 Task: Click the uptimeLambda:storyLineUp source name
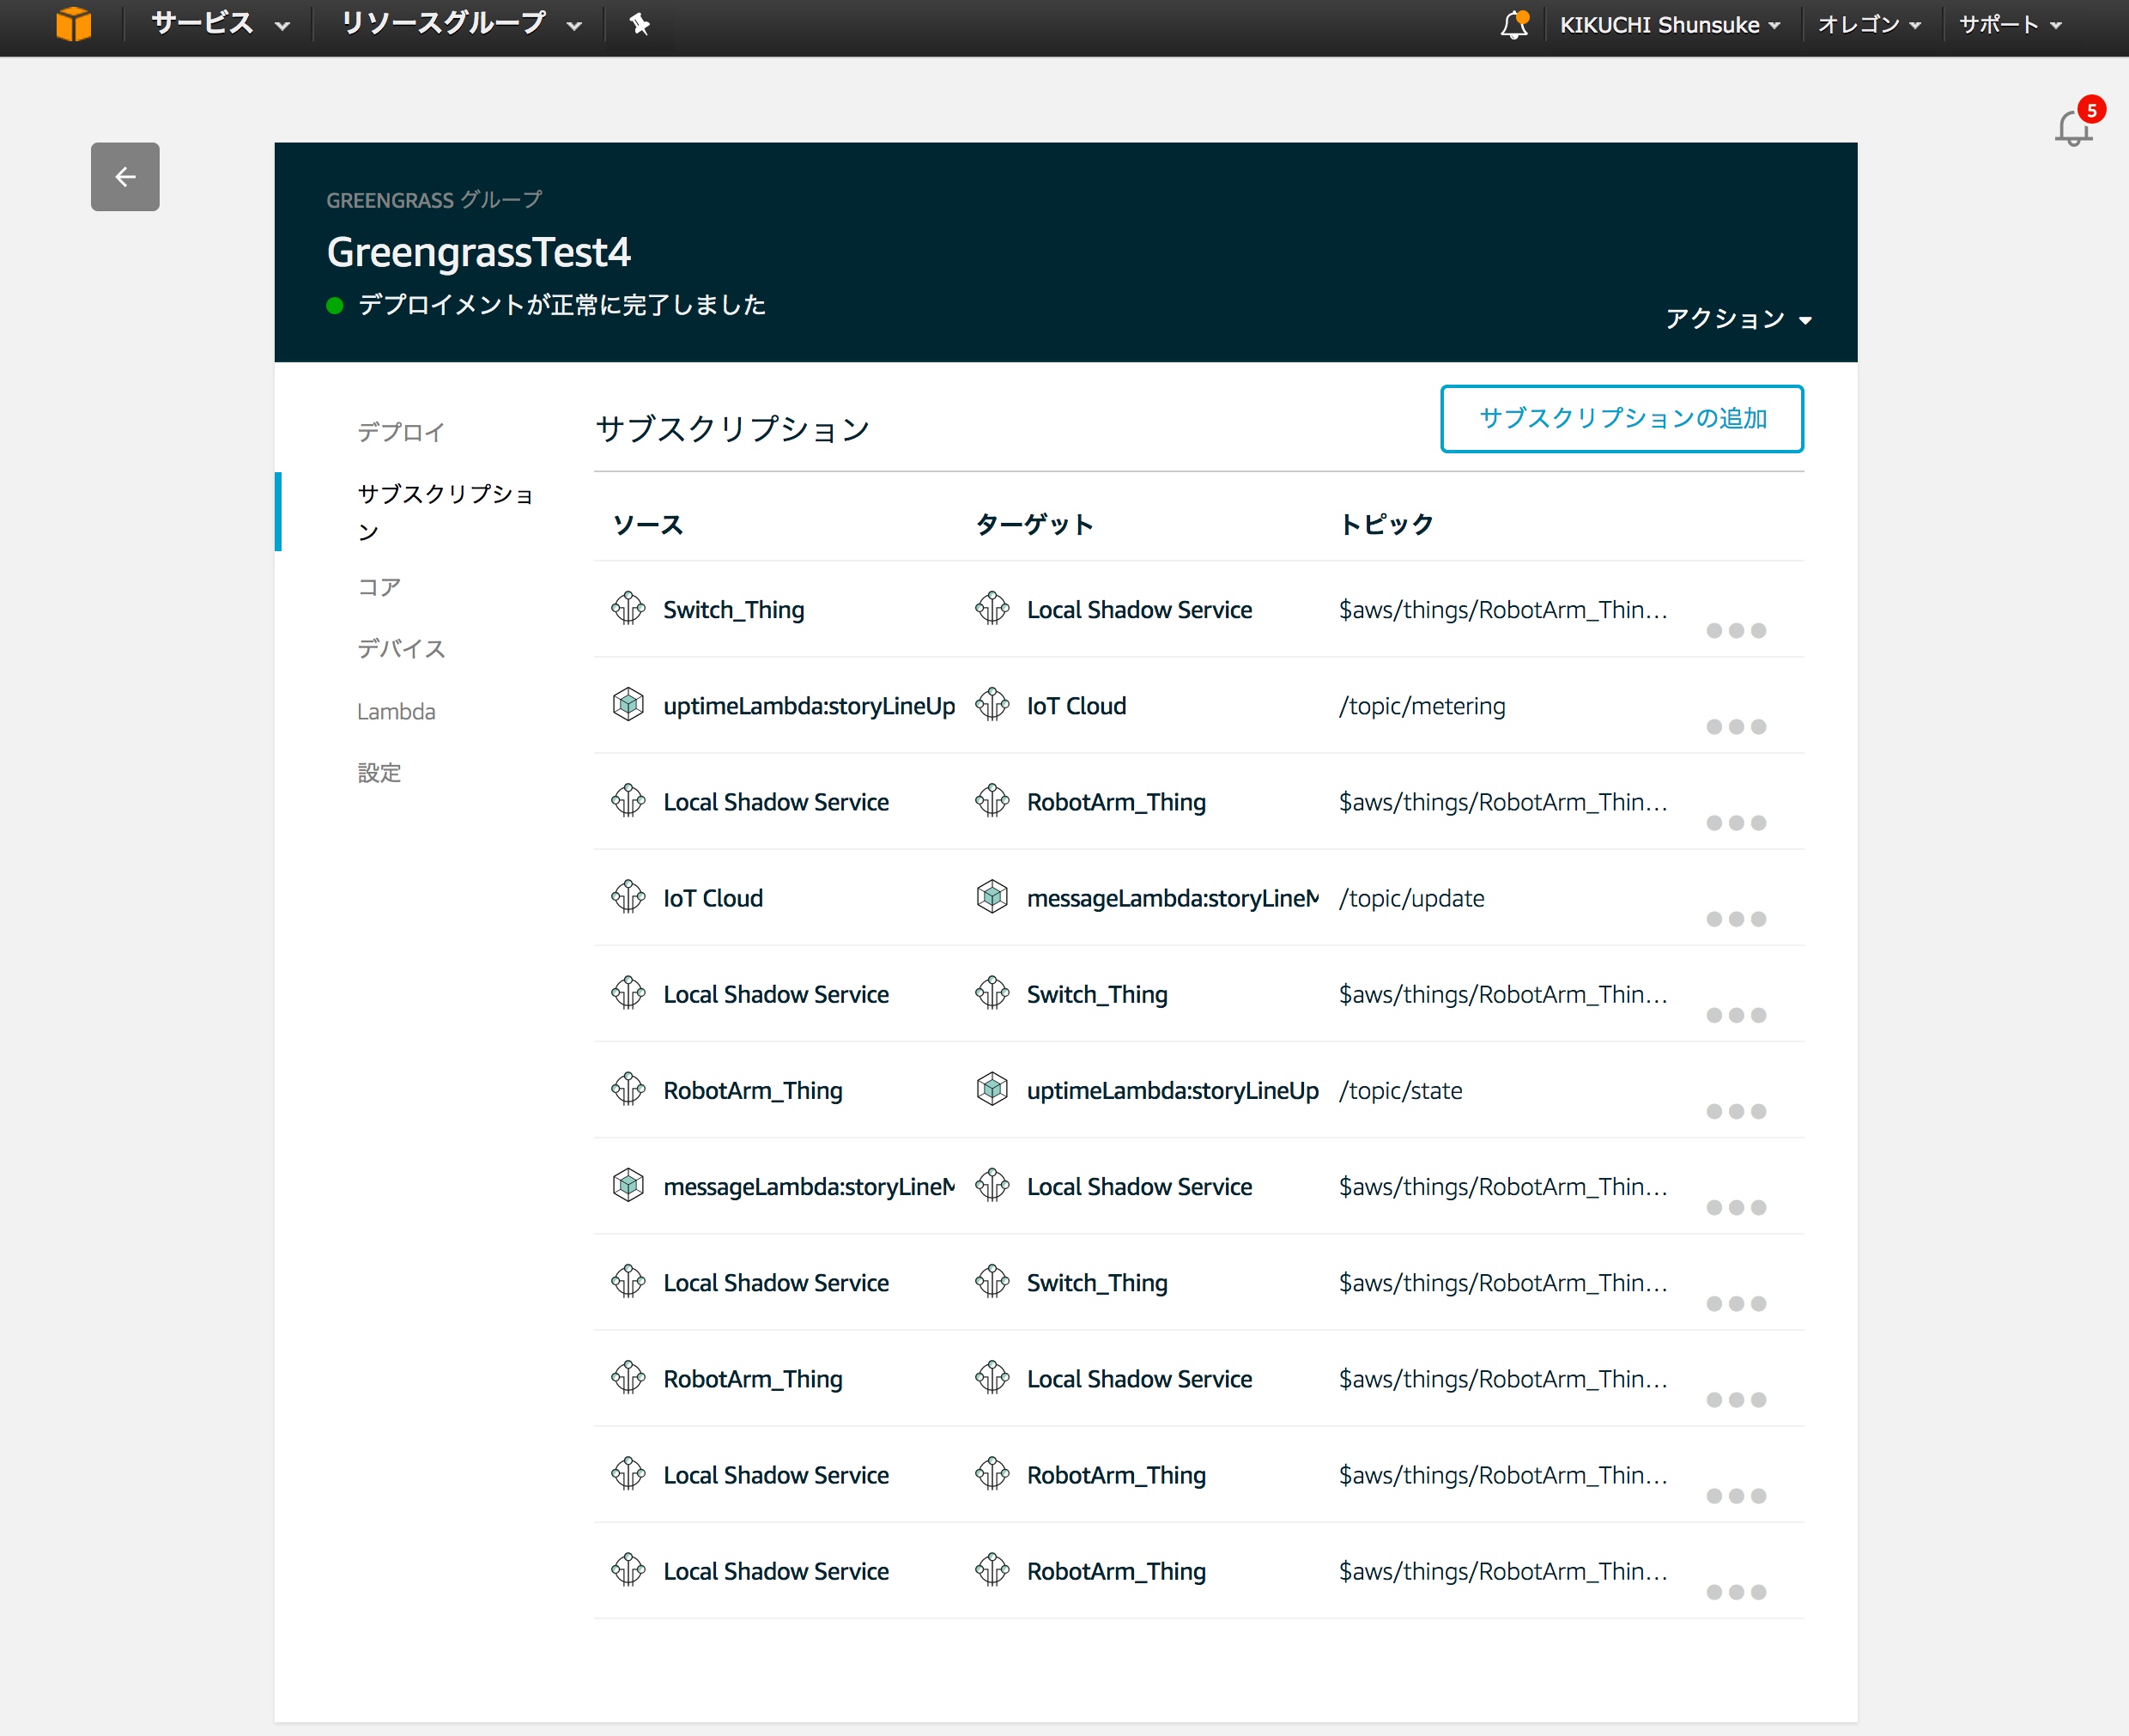pos(809,706)
